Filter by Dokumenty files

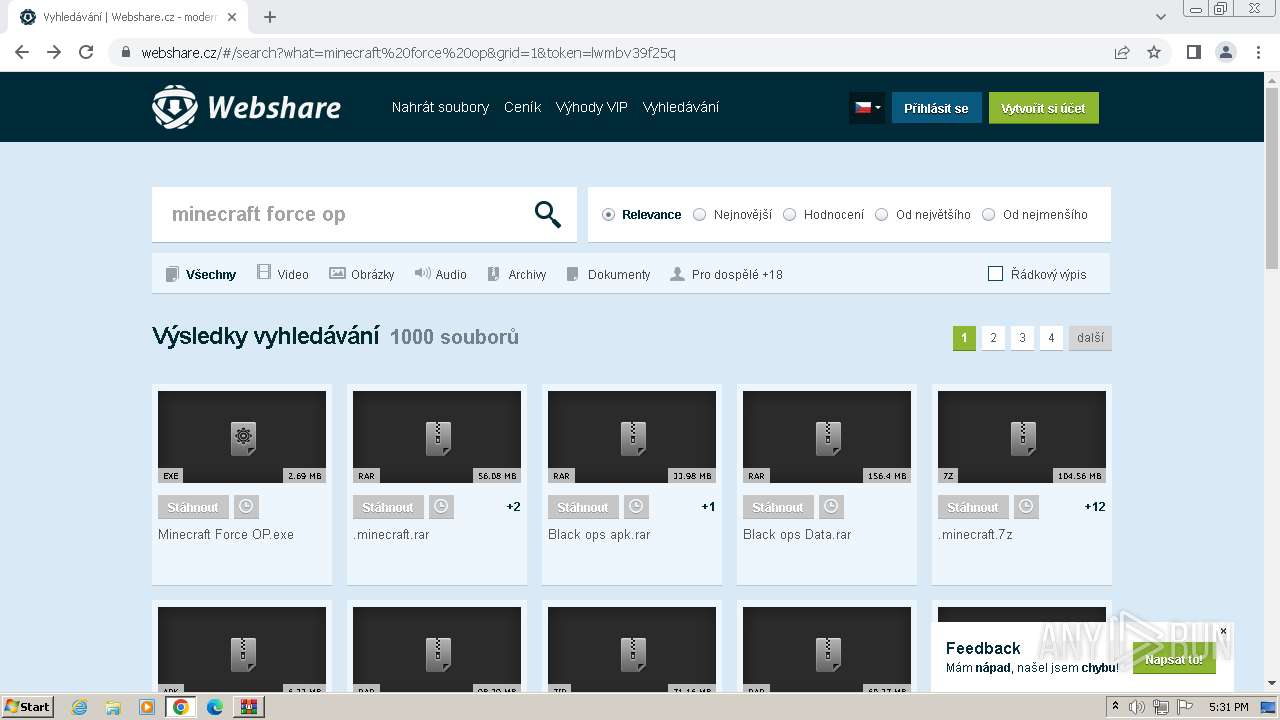click(608, 274)
